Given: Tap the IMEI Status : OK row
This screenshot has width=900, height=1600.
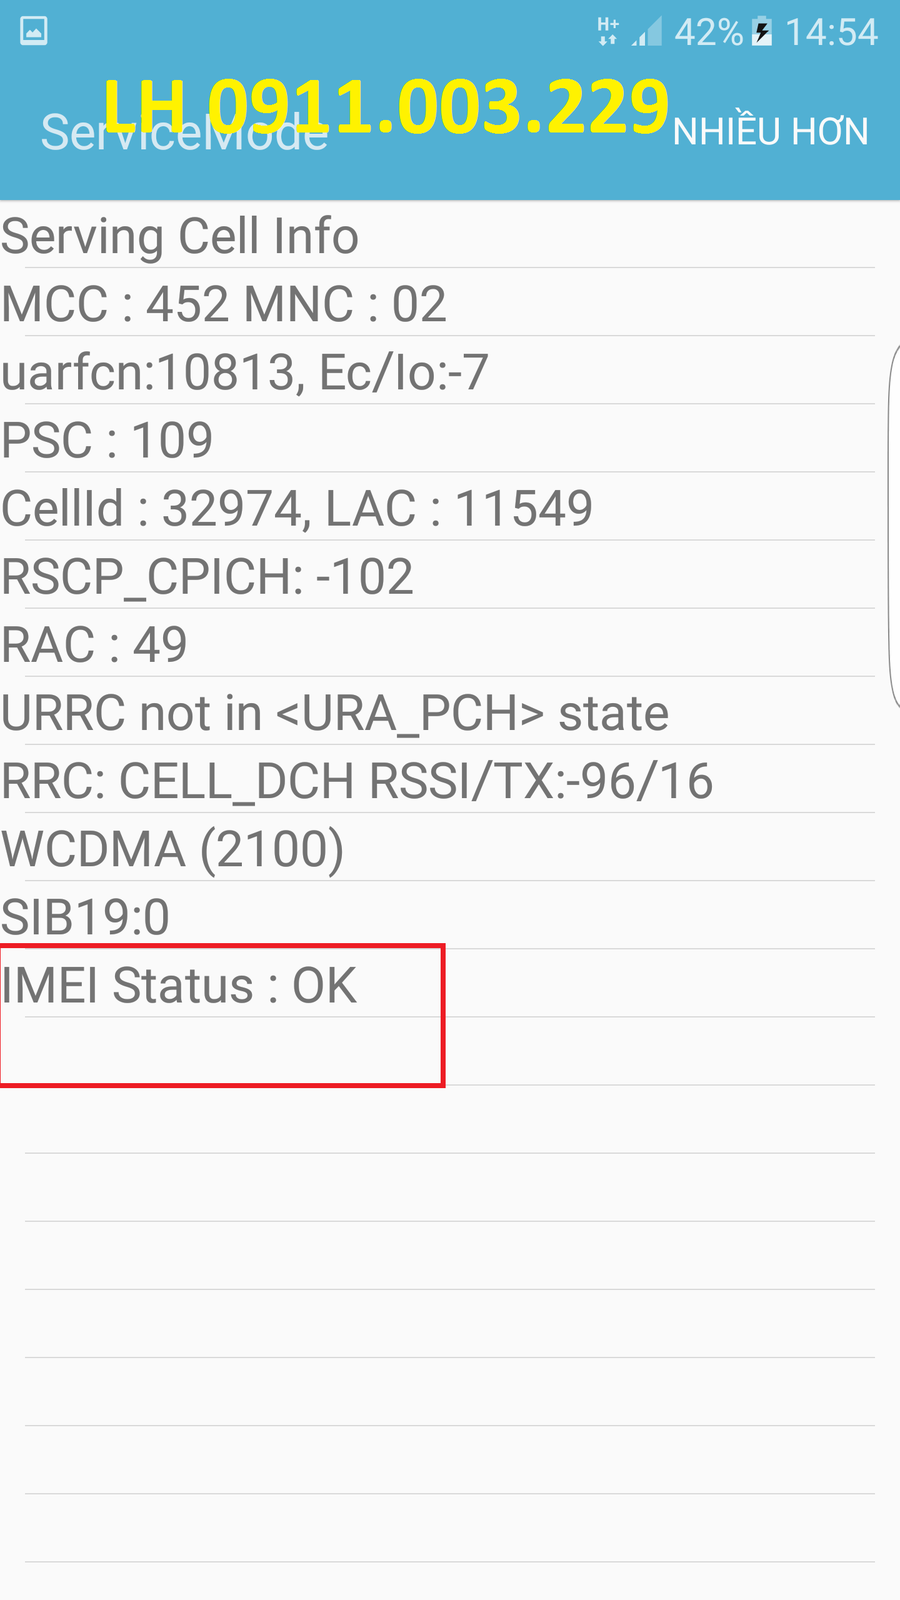Looking at the screenshot, I should [179, 986].
